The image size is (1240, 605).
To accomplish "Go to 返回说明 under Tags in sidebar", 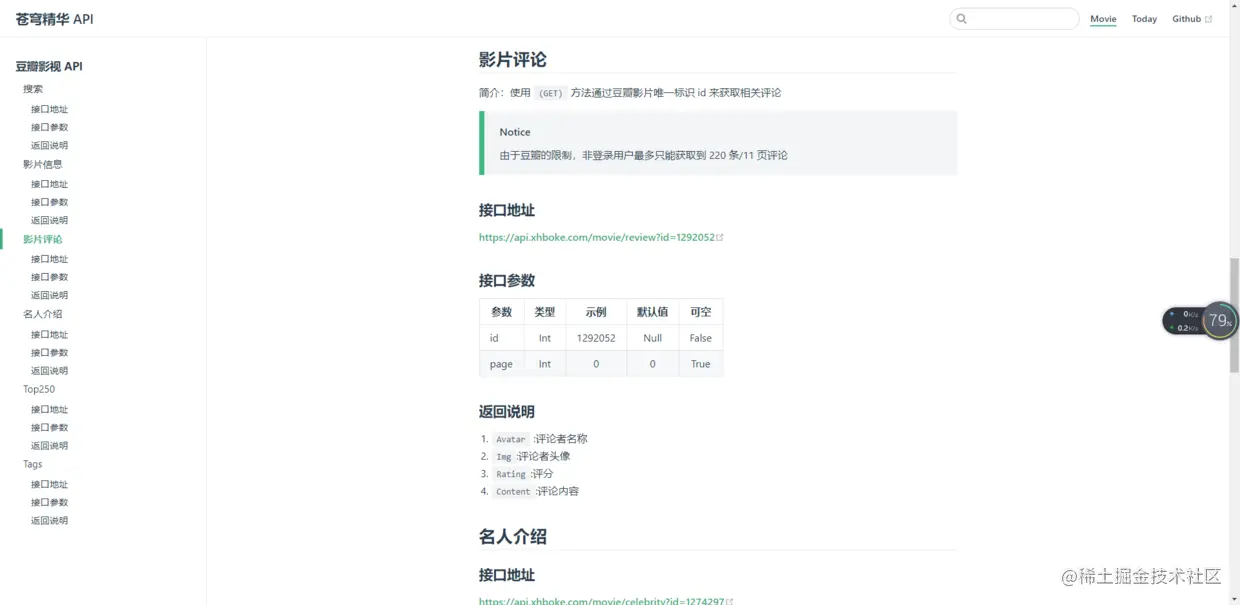I will click(49, 520).
